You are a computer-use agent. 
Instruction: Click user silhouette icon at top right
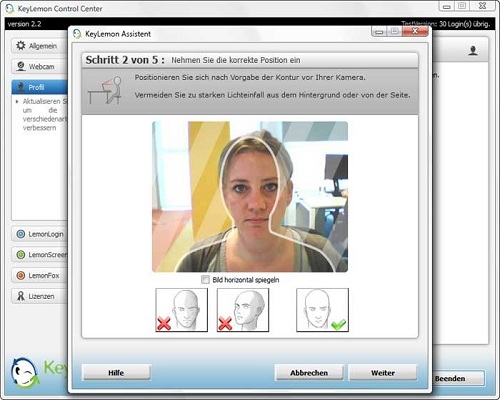(x=473, y=51)
